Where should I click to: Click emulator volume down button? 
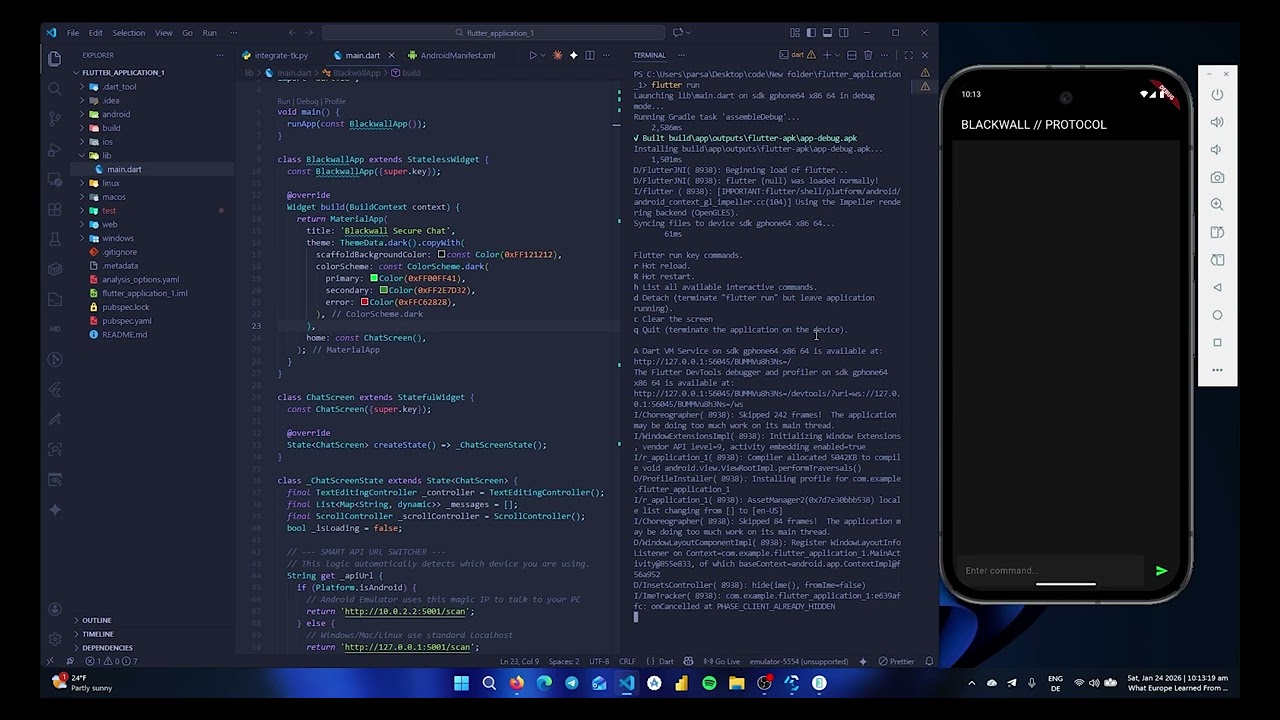1217,150
